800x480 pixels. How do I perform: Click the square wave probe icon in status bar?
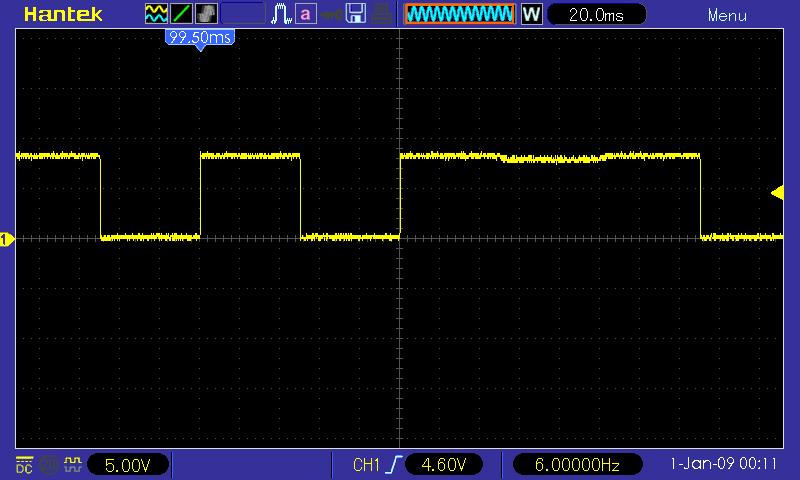click(72, 465)
